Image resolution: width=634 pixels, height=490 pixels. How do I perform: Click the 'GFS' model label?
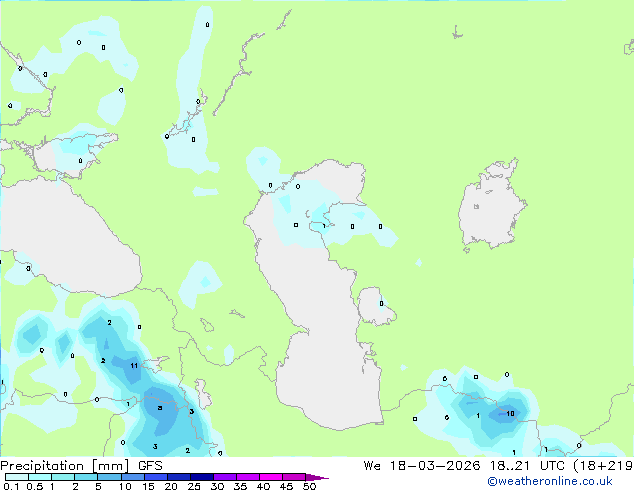coord(150,466)
